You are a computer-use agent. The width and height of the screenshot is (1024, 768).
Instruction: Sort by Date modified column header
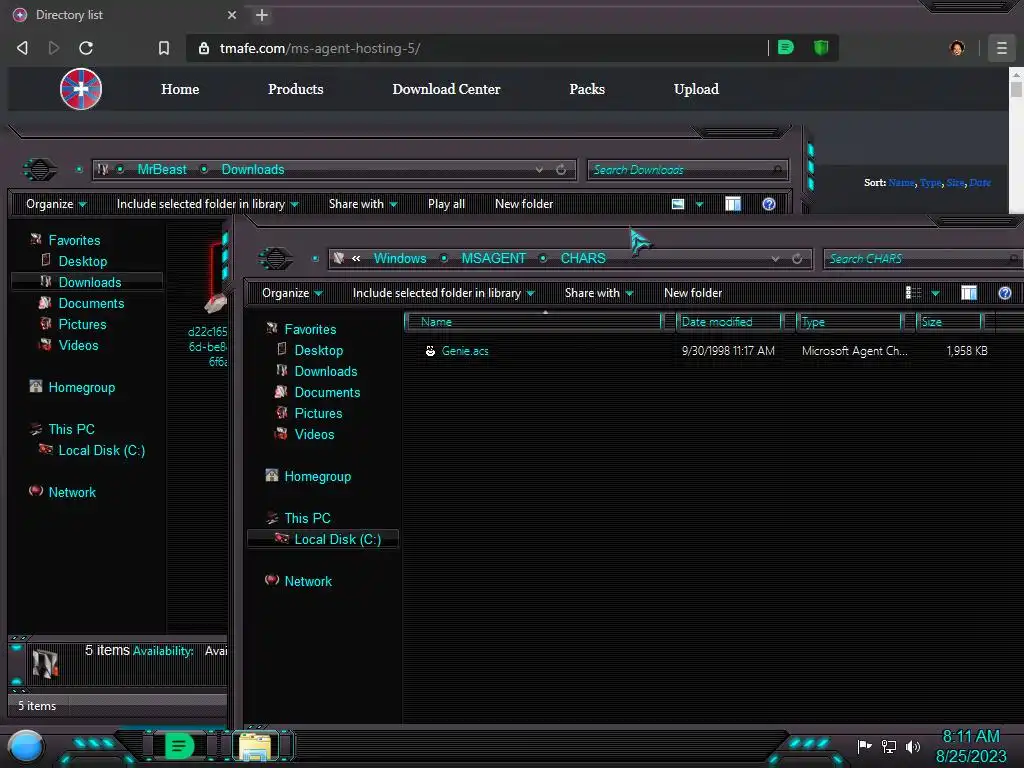point(729,322)
